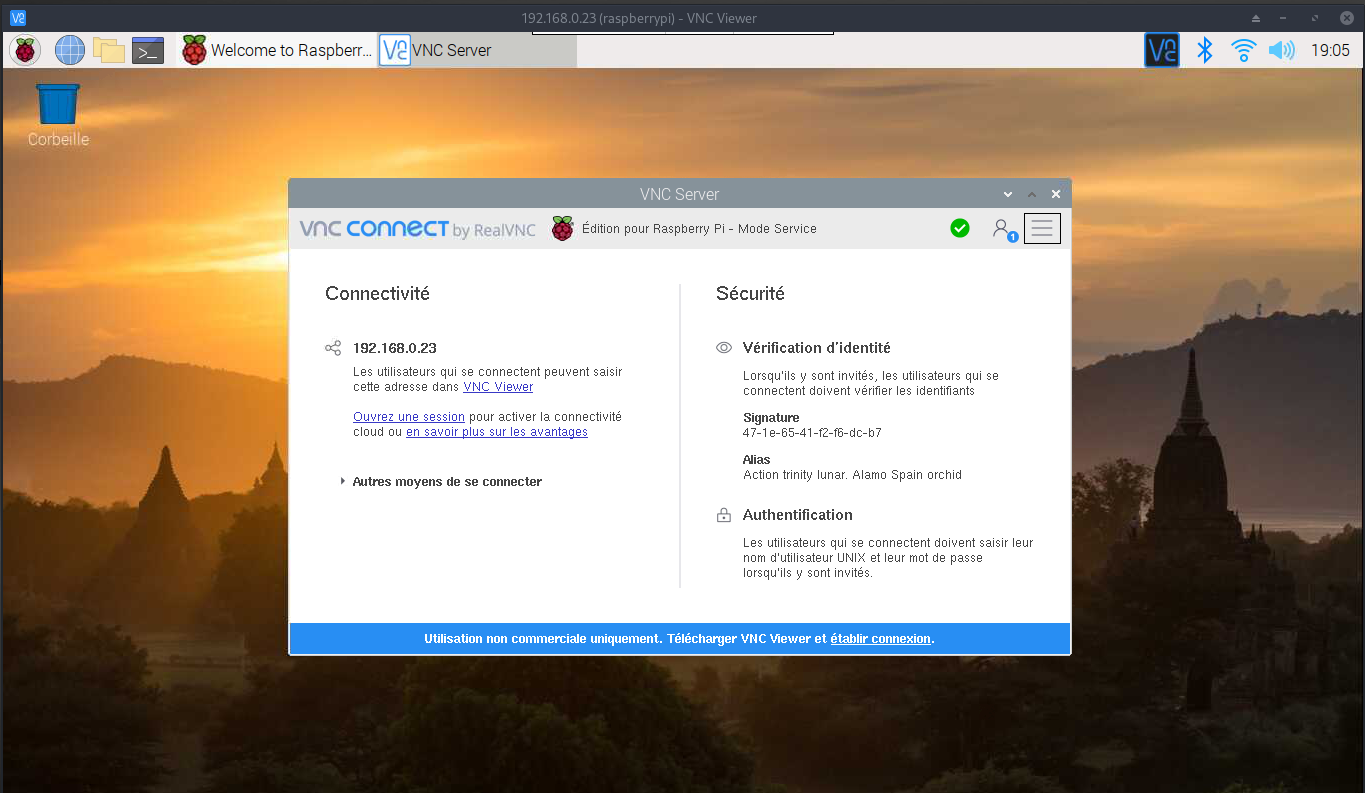Click the padlock icon by Authentification

pos(724,515)
